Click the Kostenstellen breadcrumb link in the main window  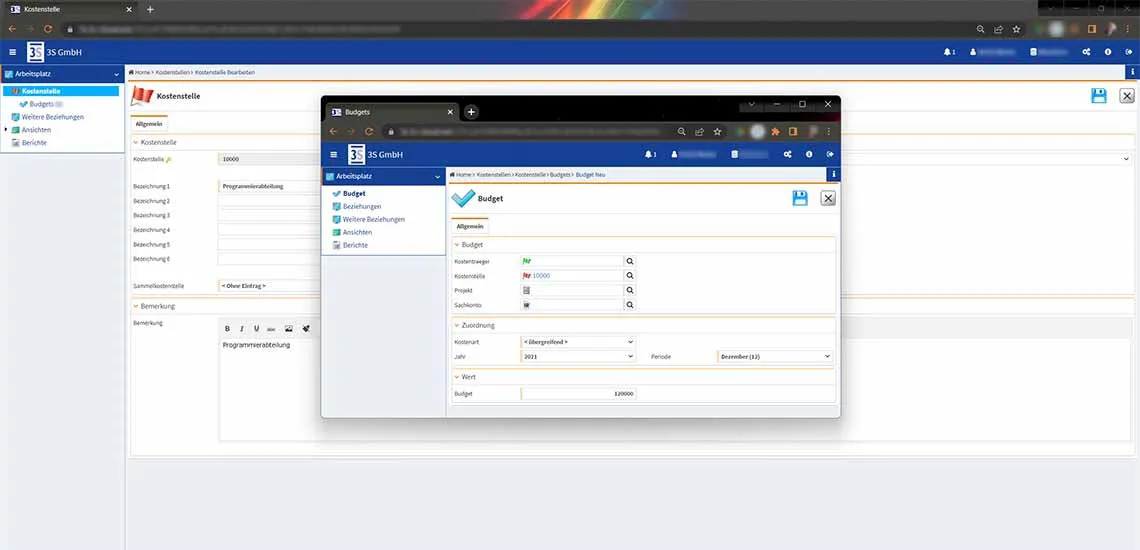(x=172, y=72)
